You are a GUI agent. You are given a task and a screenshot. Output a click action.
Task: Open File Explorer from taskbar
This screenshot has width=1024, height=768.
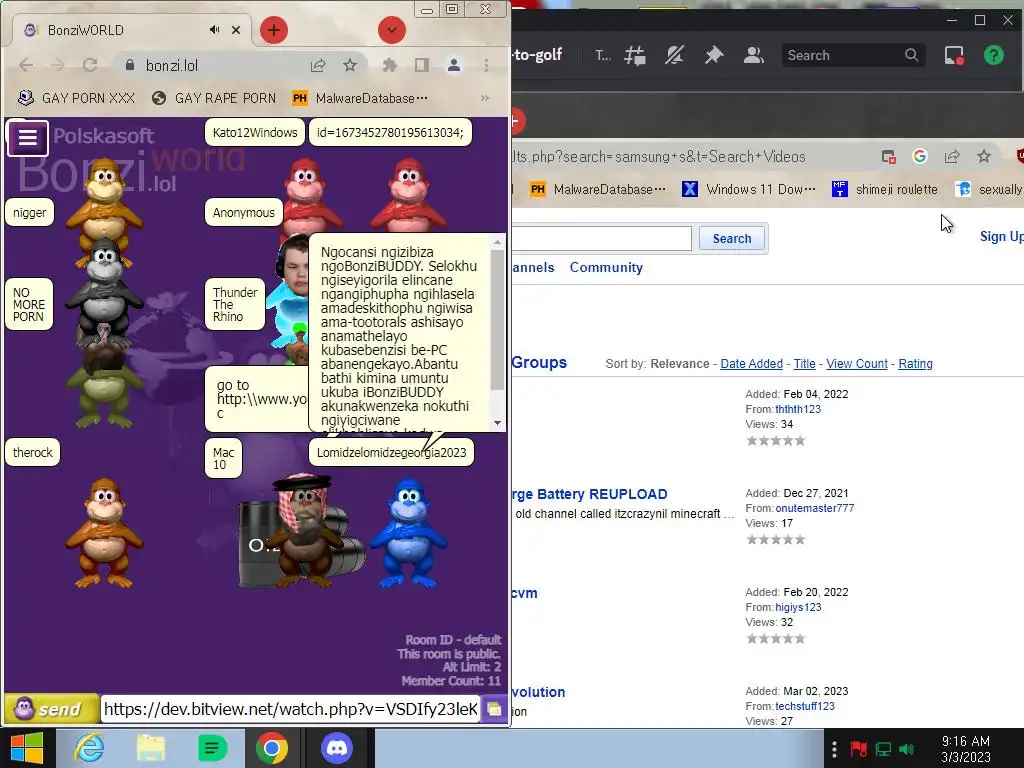click(x=151, y=748)
